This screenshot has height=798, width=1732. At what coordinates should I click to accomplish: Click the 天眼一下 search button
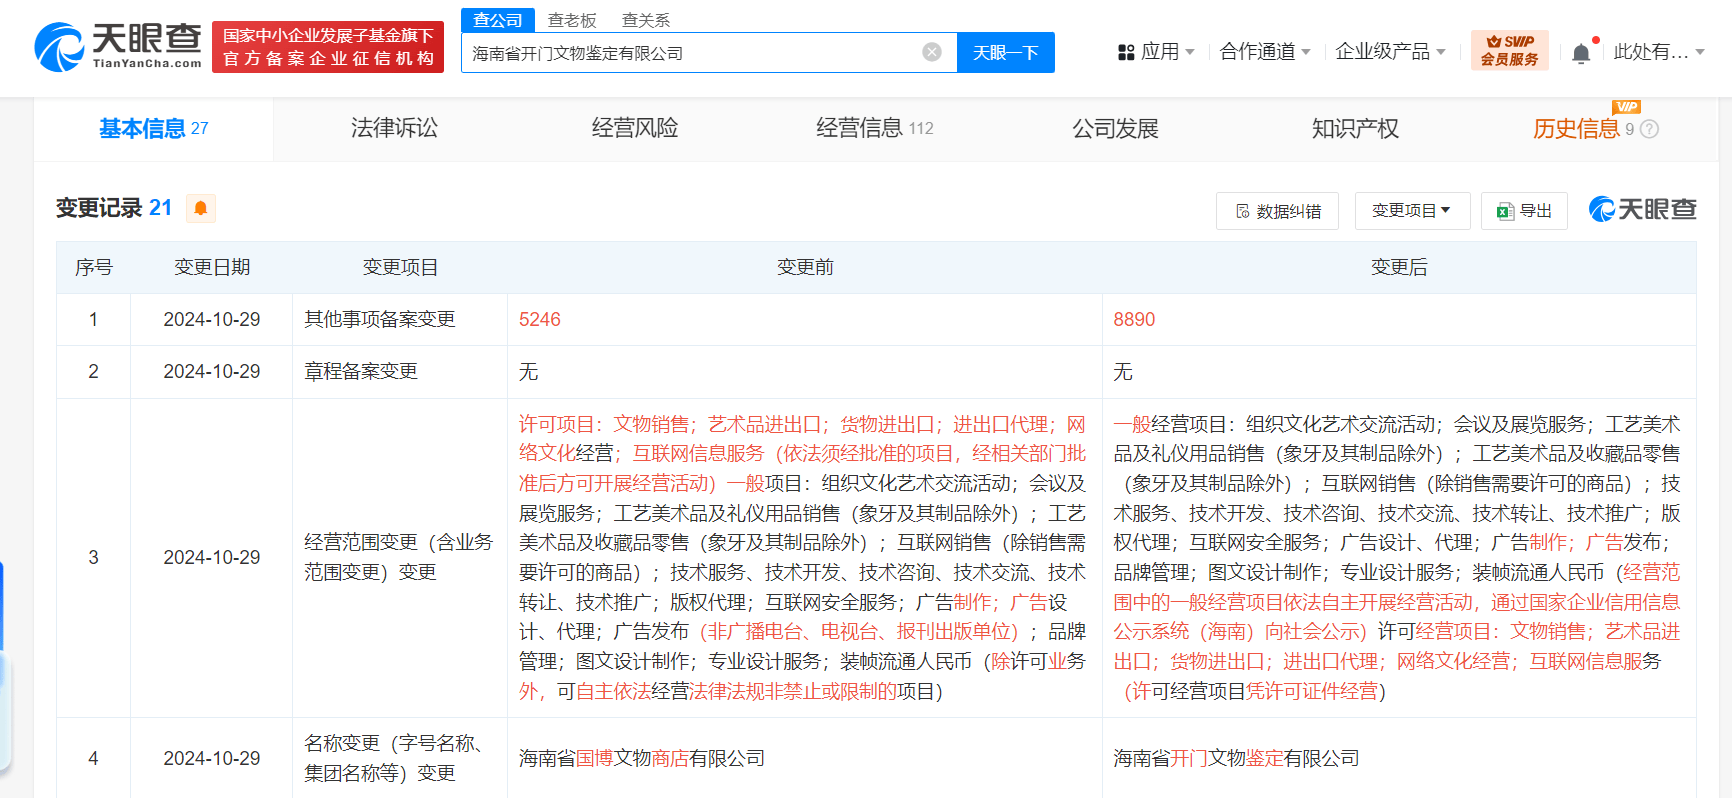pyautogui.click(x=1005, y=53)
